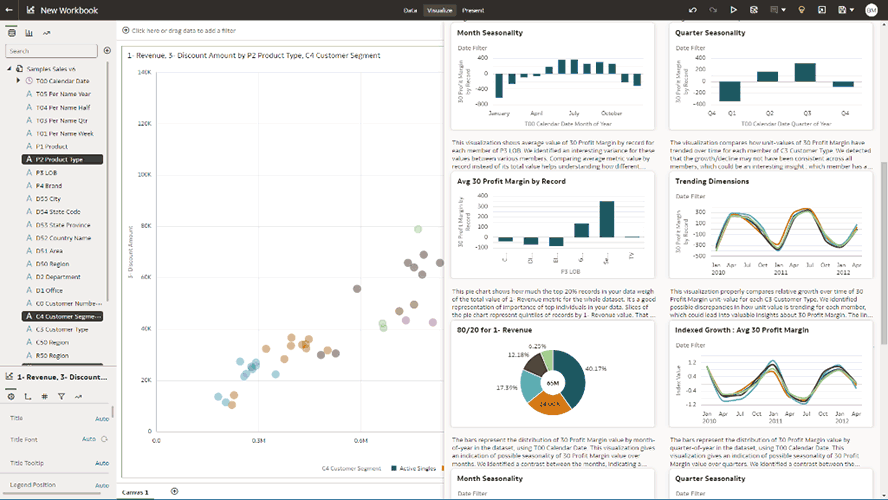Viewport: 888px width, 500px height.
Task: Expand the T00 Calendar Date node
Action: (19, 81)
